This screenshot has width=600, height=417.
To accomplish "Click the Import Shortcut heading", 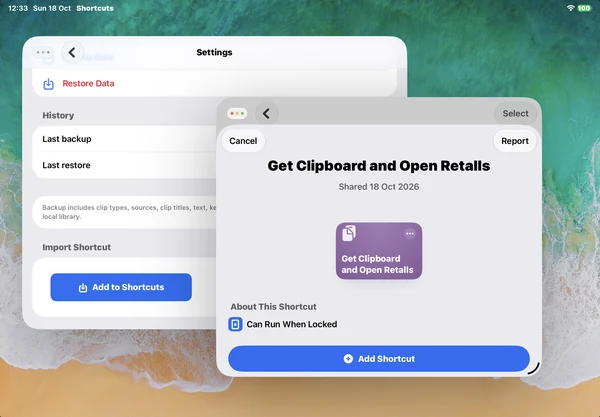I will point(77,247).
